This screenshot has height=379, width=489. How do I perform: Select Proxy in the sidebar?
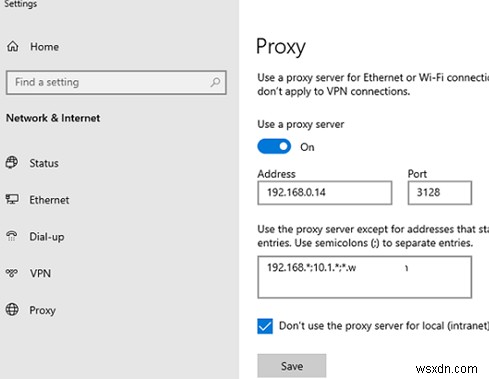[x=42, y=310]
